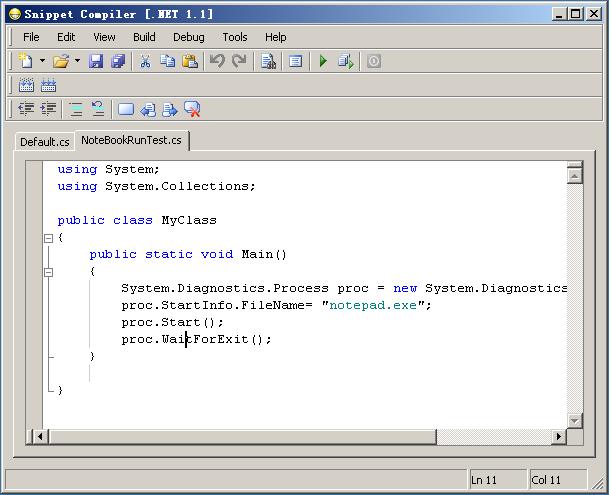Click the Open folder icon
The image size is (611, 495).
pos(61,61)
